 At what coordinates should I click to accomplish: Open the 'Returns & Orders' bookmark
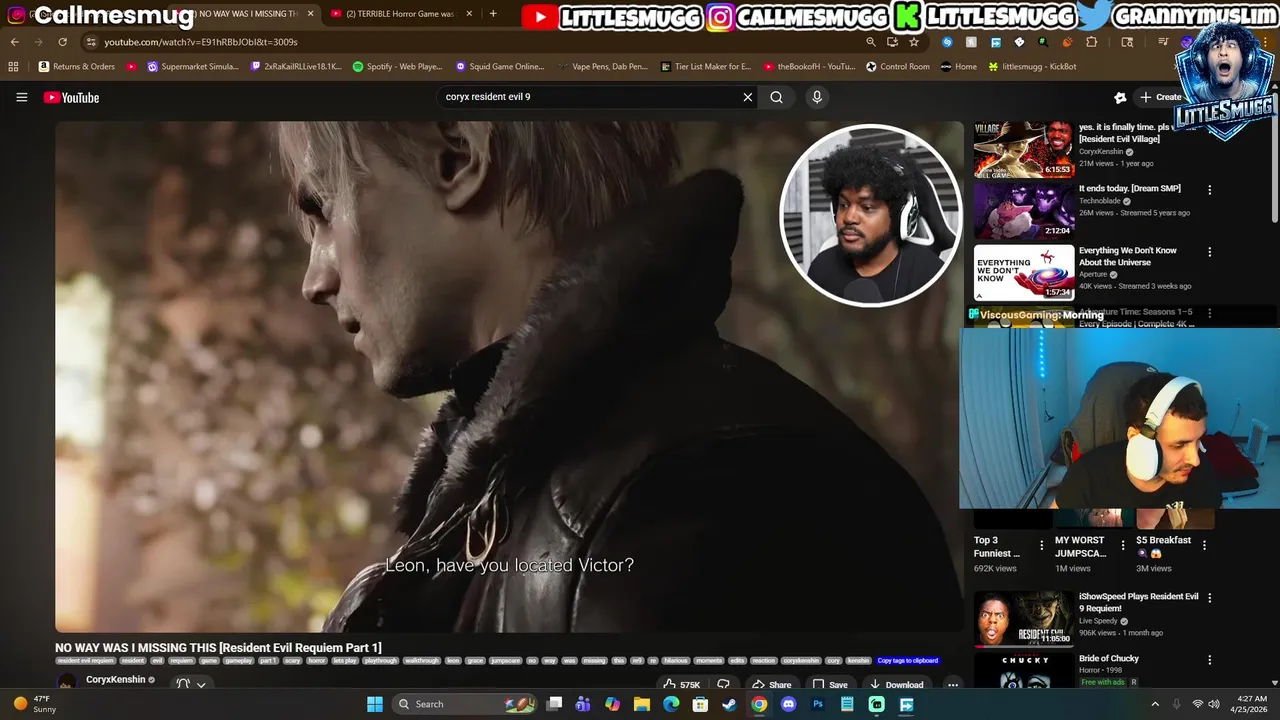(x=76, y=67)
